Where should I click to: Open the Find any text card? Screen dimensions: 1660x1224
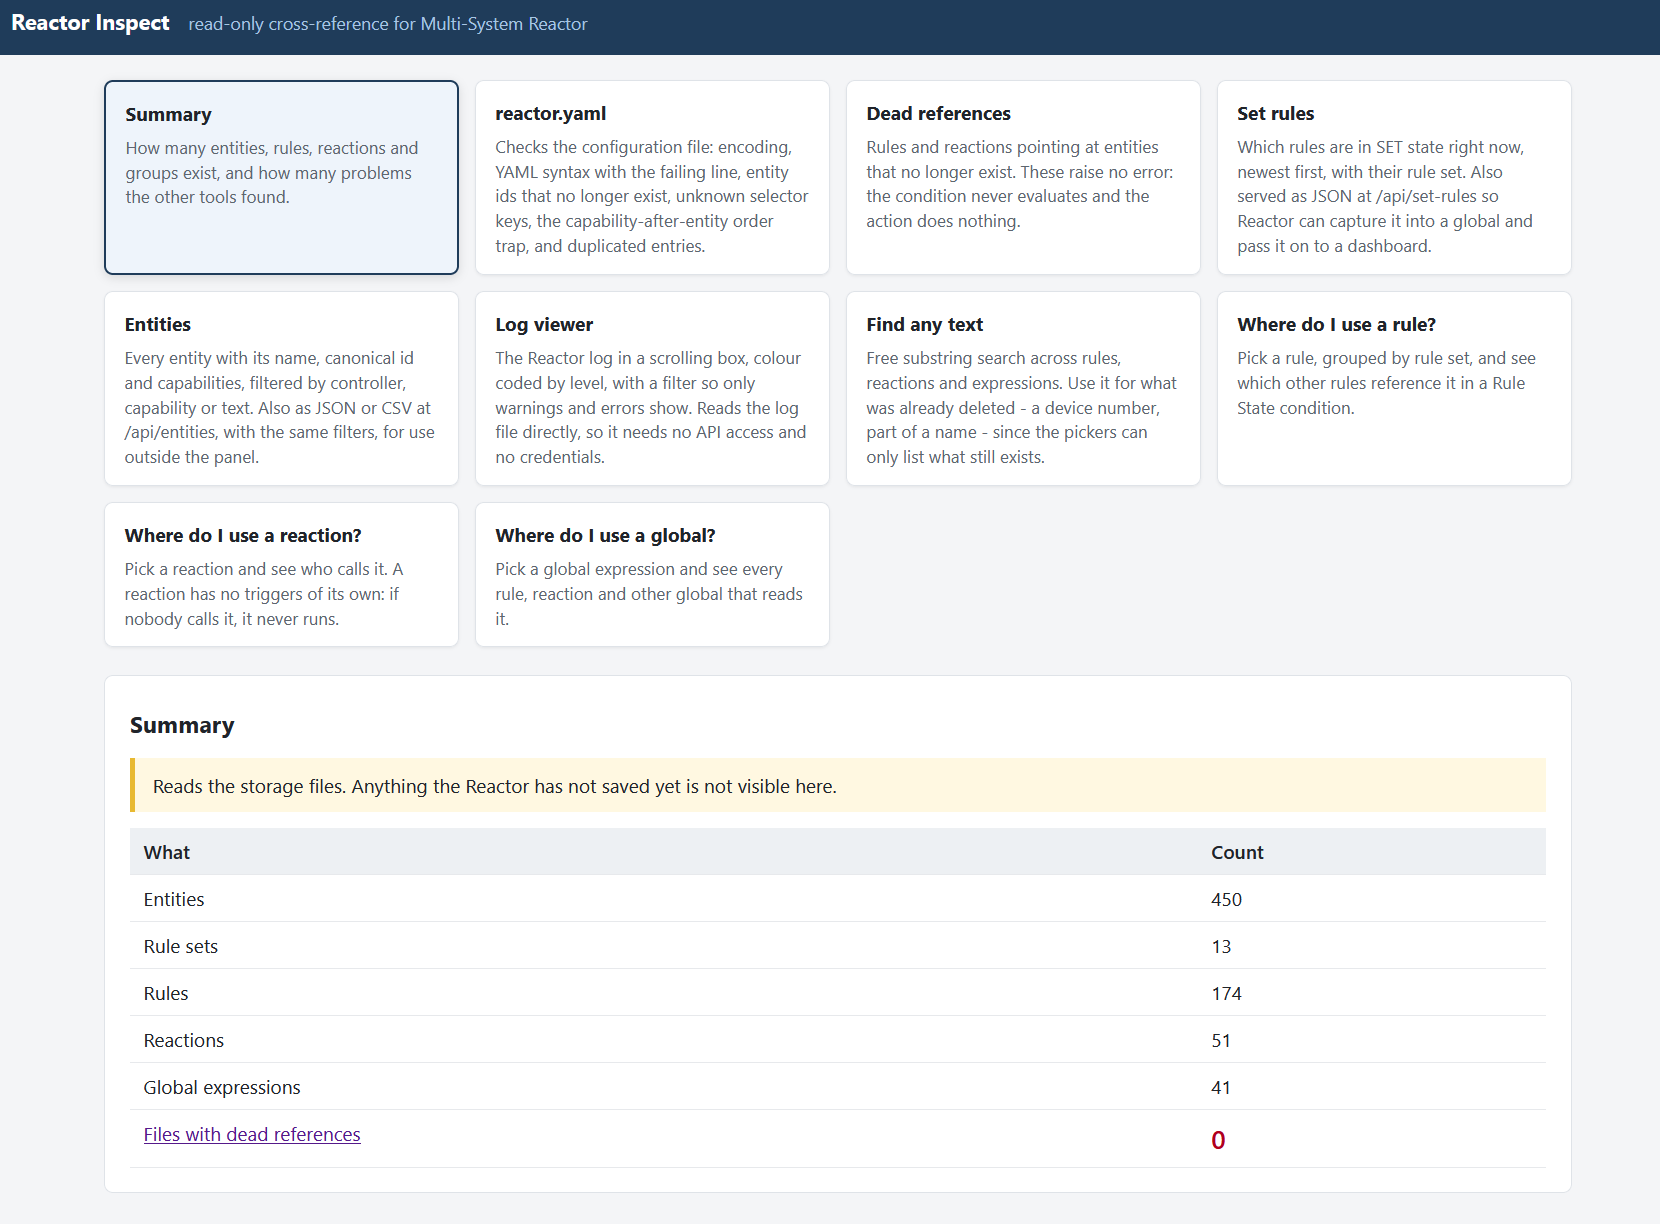click(x=1023, y=388)
